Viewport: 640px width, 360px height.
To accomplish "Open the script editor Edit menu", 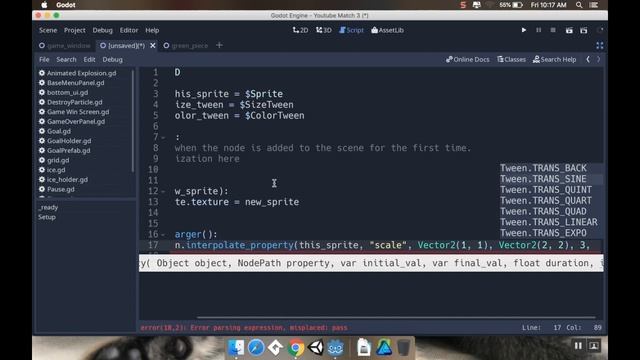I will point(89,60).
